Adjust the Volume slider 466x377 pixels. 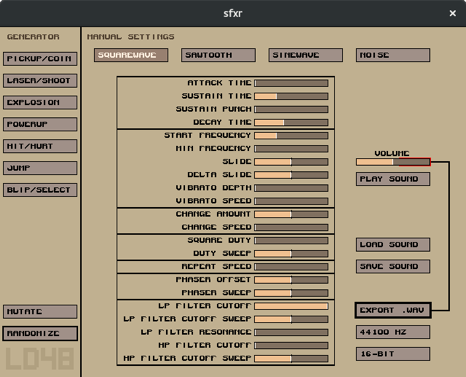[393, 162]
